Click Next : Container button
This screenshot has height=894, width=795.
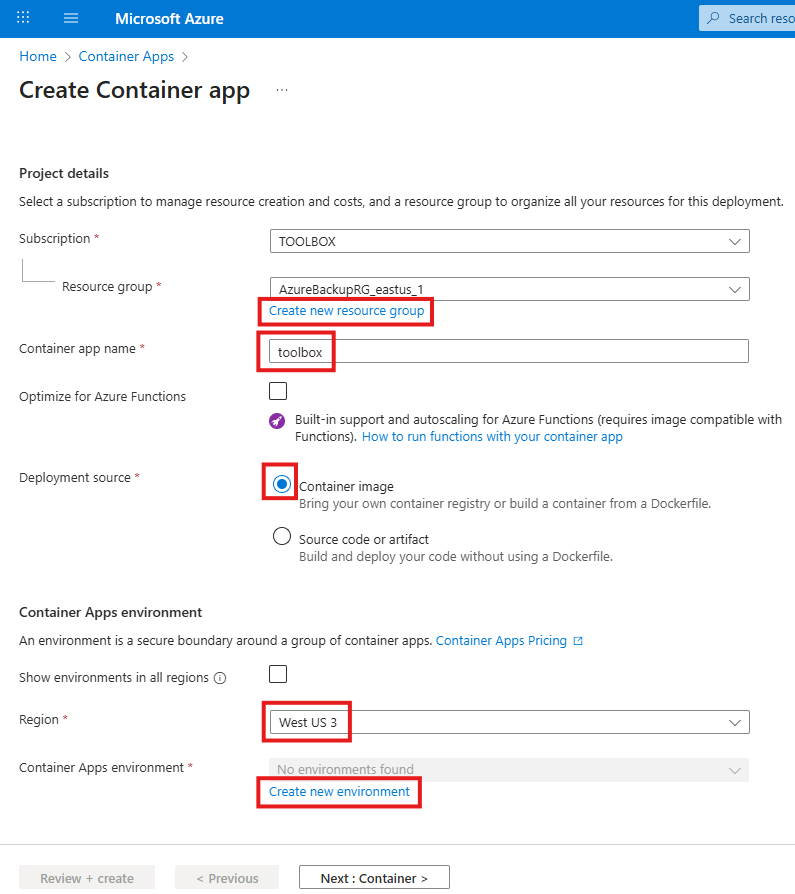[x=374, y=878]
